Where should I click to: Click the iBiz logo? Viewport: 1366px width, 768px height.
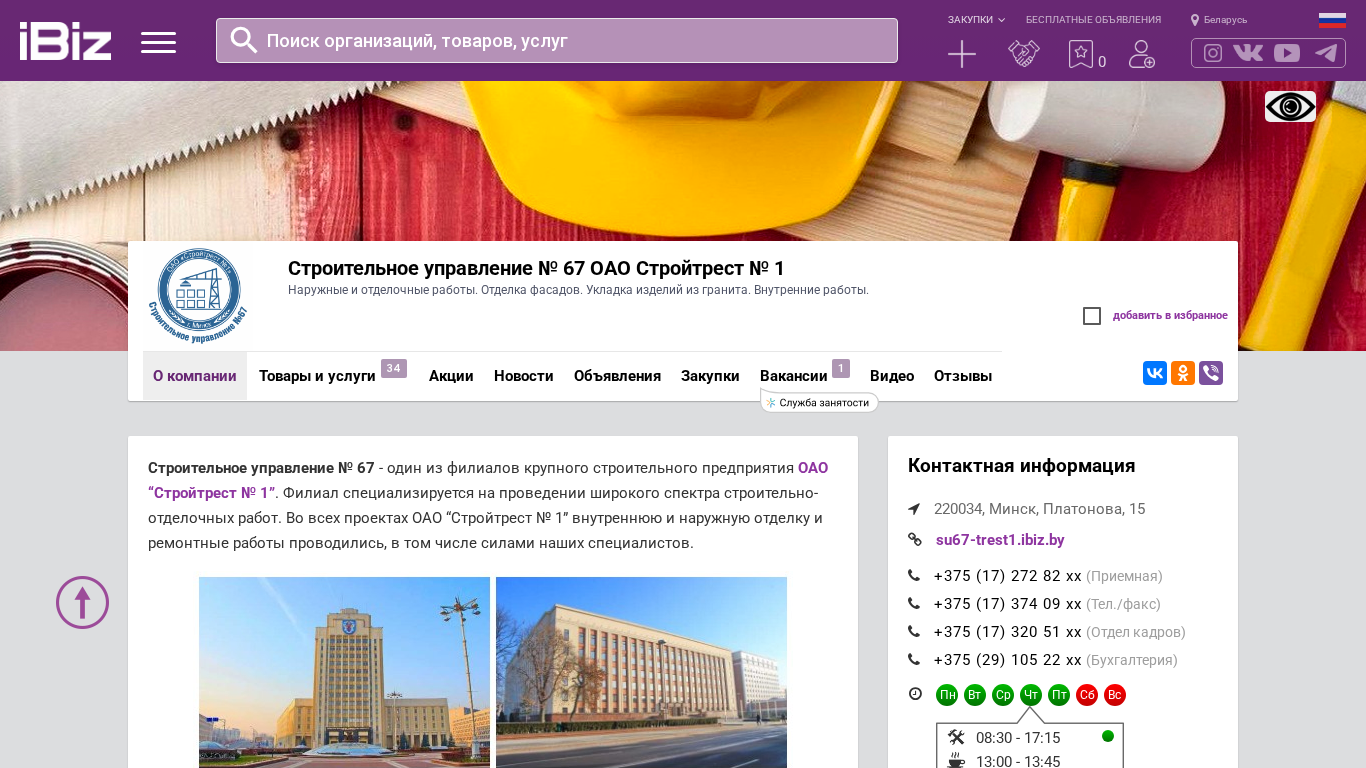click(x=65, y=41)
